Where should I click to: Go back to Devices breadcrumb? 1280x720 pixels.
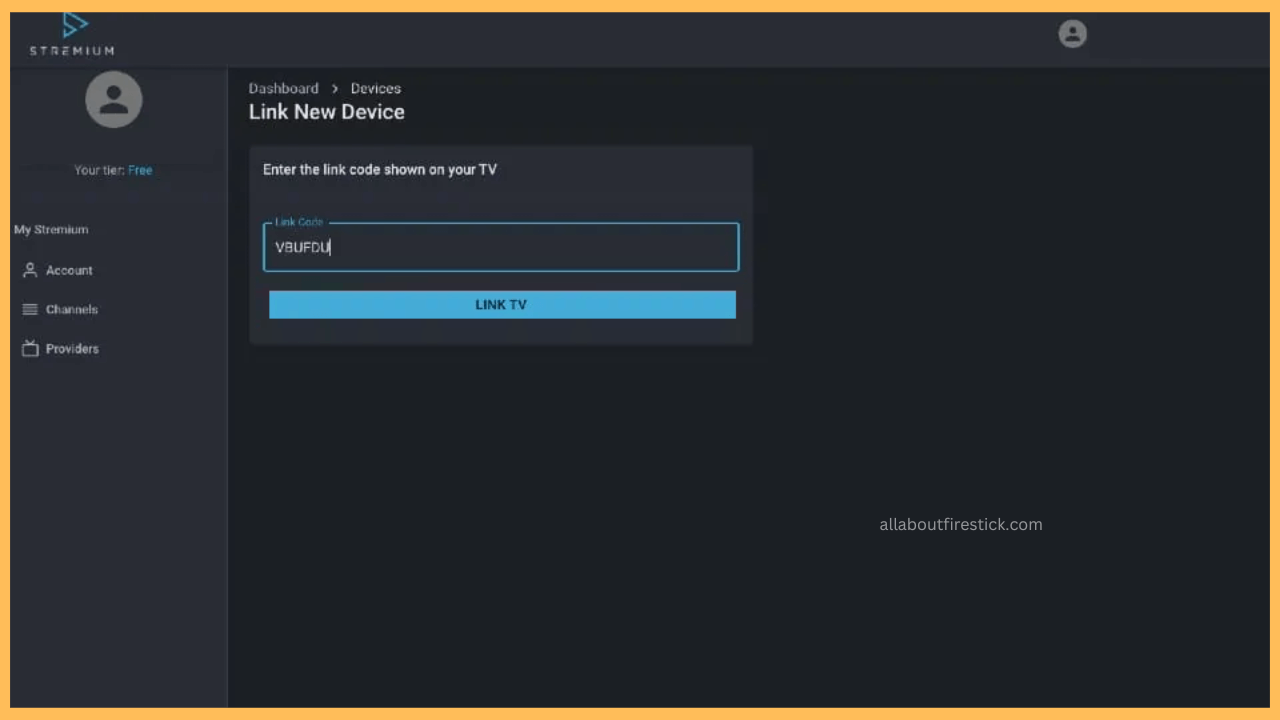(375, 88)
